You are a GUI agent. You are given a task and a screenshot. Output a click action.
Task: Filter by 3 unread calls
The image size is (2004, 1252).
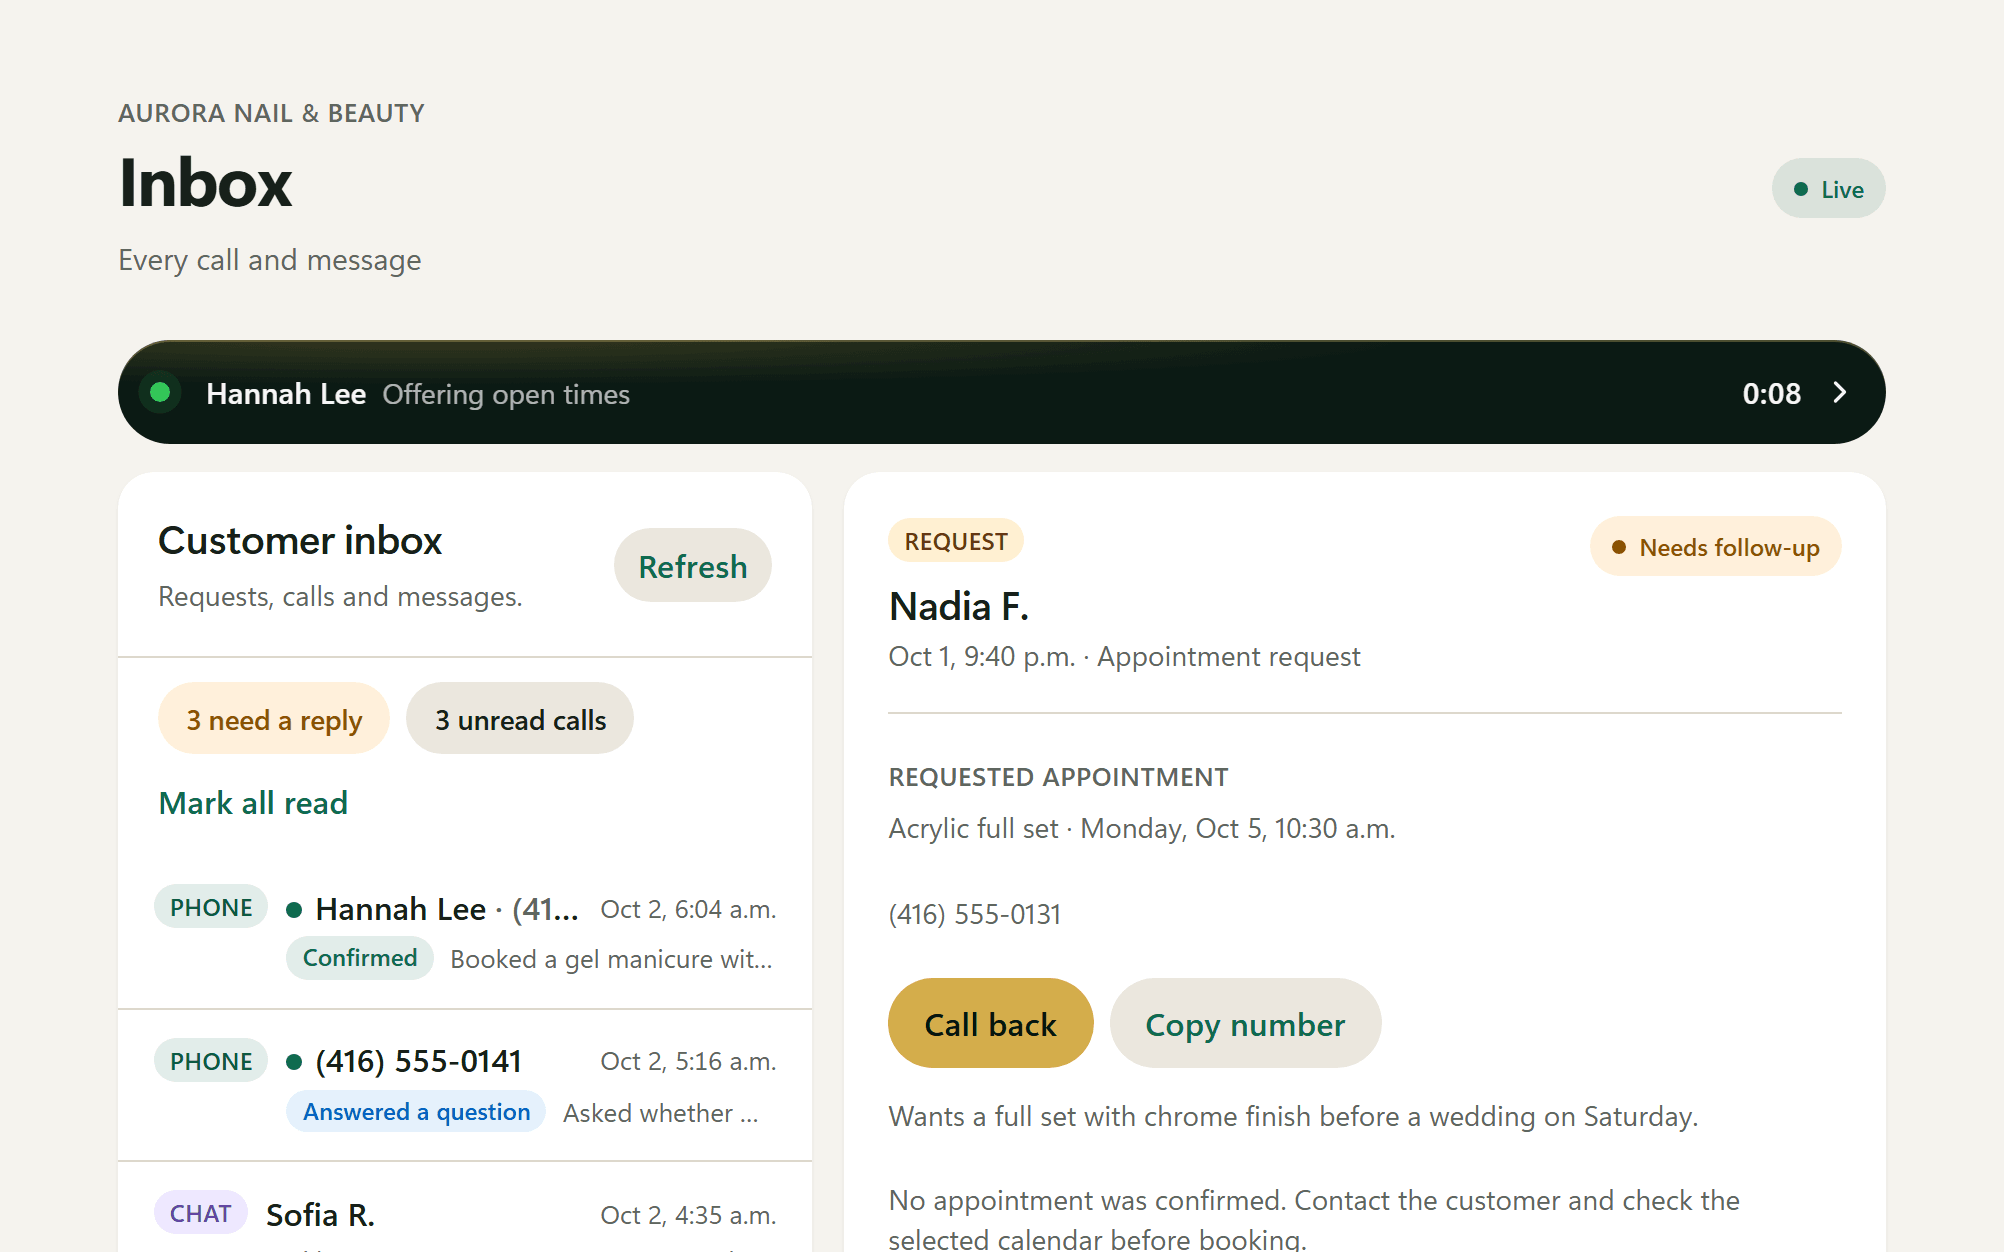pos(520,719)
